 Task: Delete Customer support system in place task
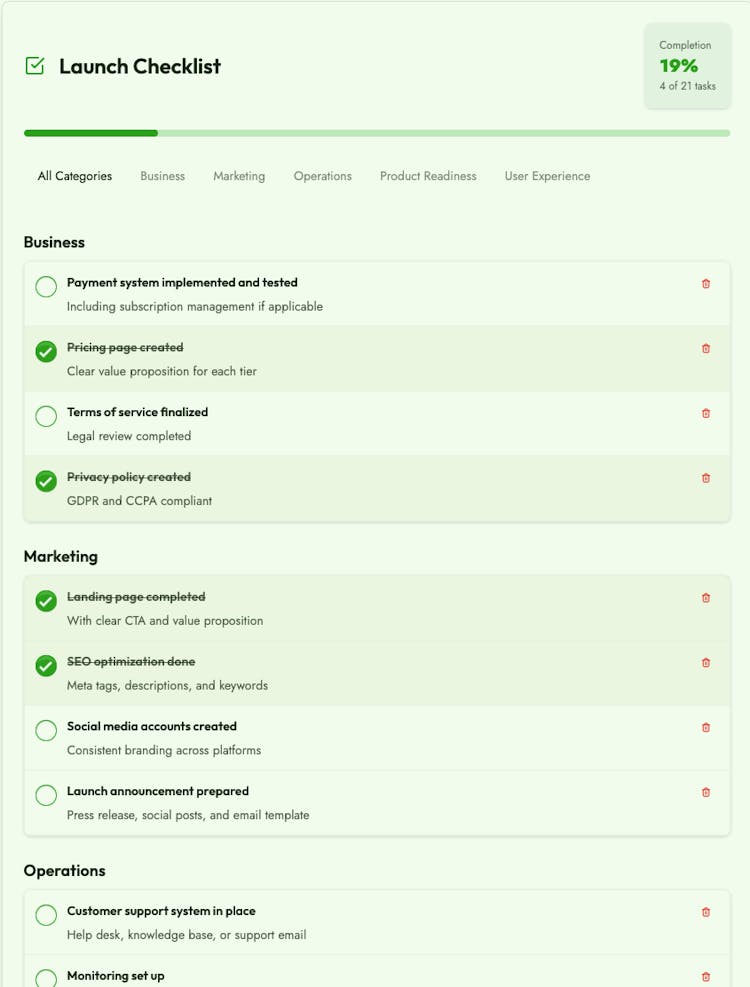(x=705, y=912)
